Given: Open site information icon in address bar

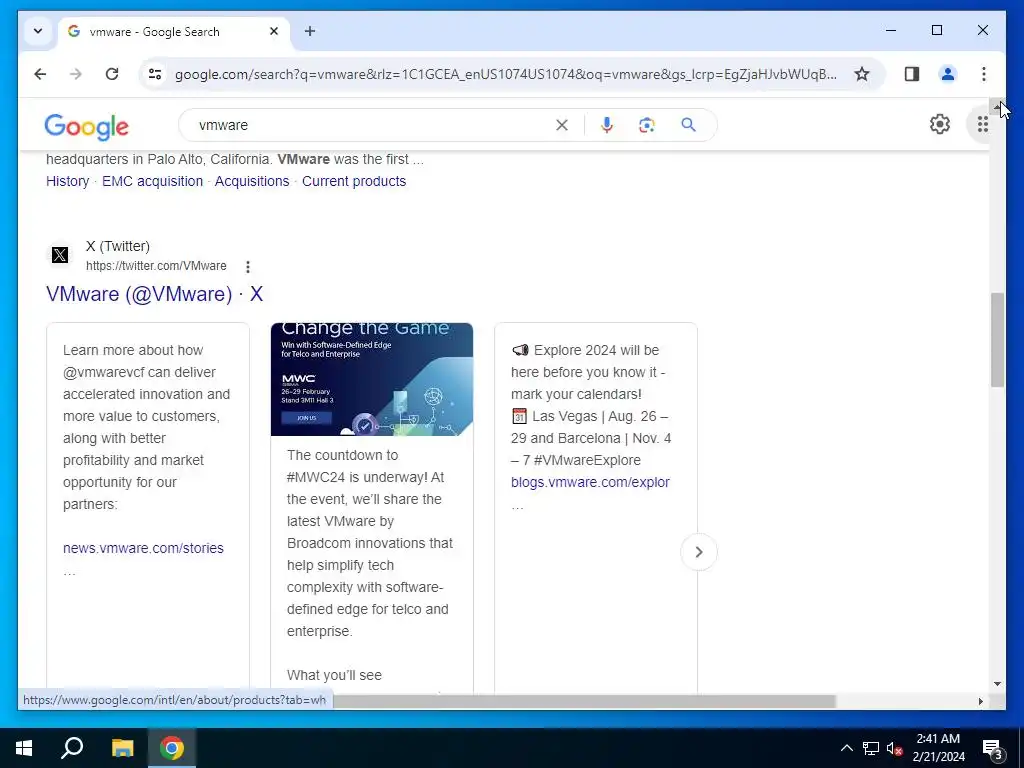Looking at the screenshot, I should [x=155, y=74].
